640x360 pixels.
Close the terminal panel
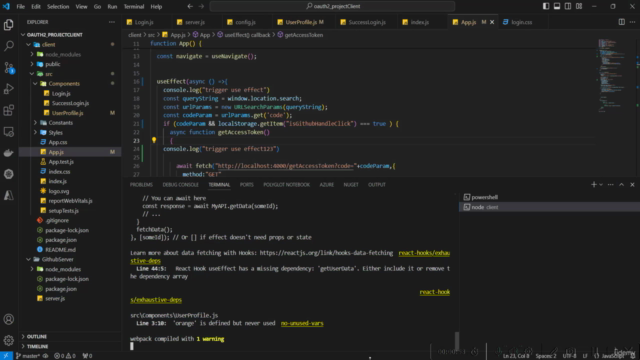click(x=632, y=184)
